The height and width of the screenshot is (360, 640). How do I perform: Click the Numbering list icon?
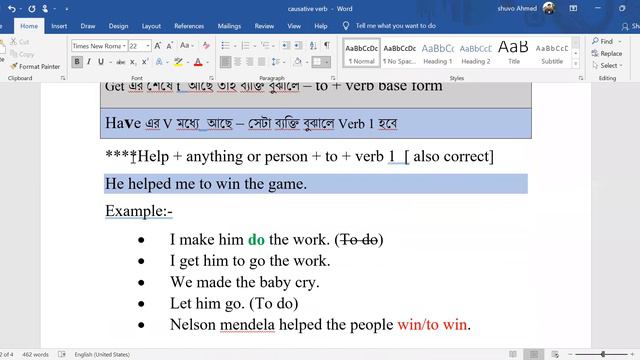[x=245, y=45]
